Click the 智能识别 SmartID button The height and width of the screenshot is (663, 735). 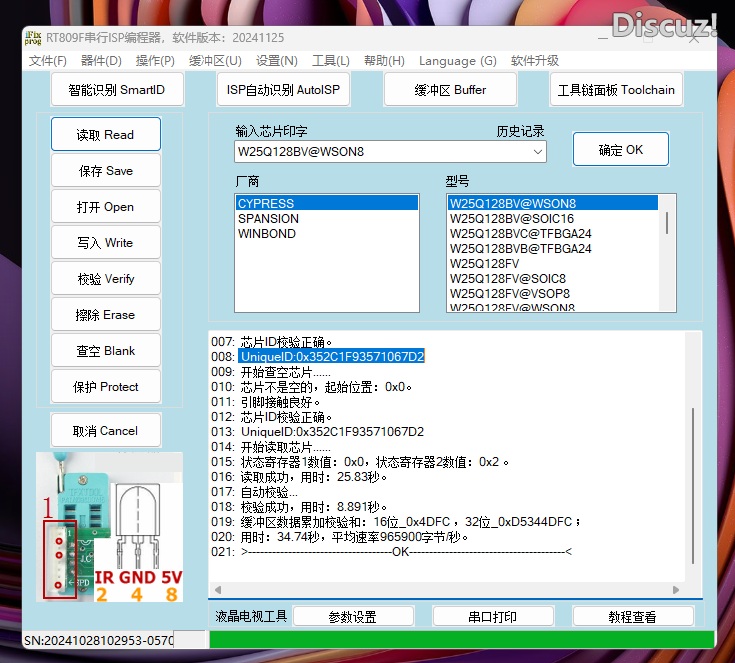click(117, 90)
